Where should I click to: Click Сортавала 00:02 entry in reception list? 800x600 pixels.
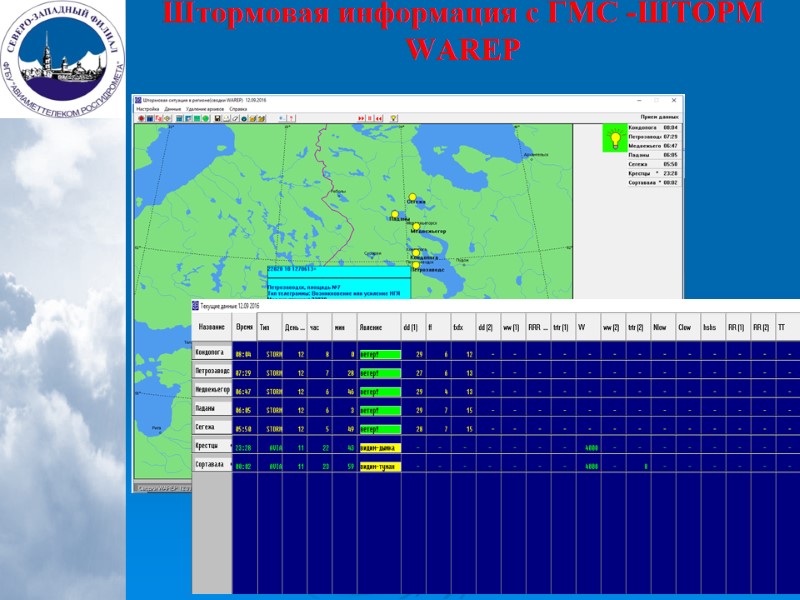point(653,183)
